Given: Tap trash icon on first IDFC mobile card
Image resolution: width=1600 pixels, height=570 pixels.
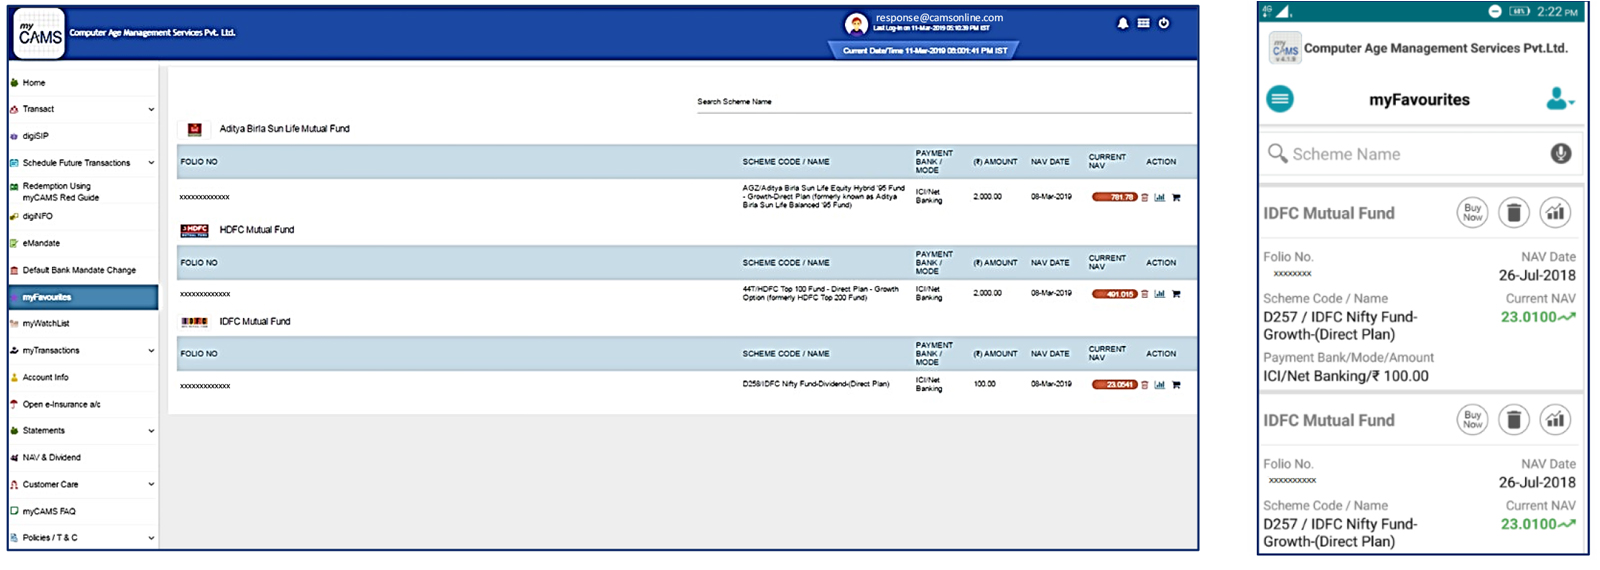Looking at the screenshot, I should pyautogui.click(x=1514, y=213).
